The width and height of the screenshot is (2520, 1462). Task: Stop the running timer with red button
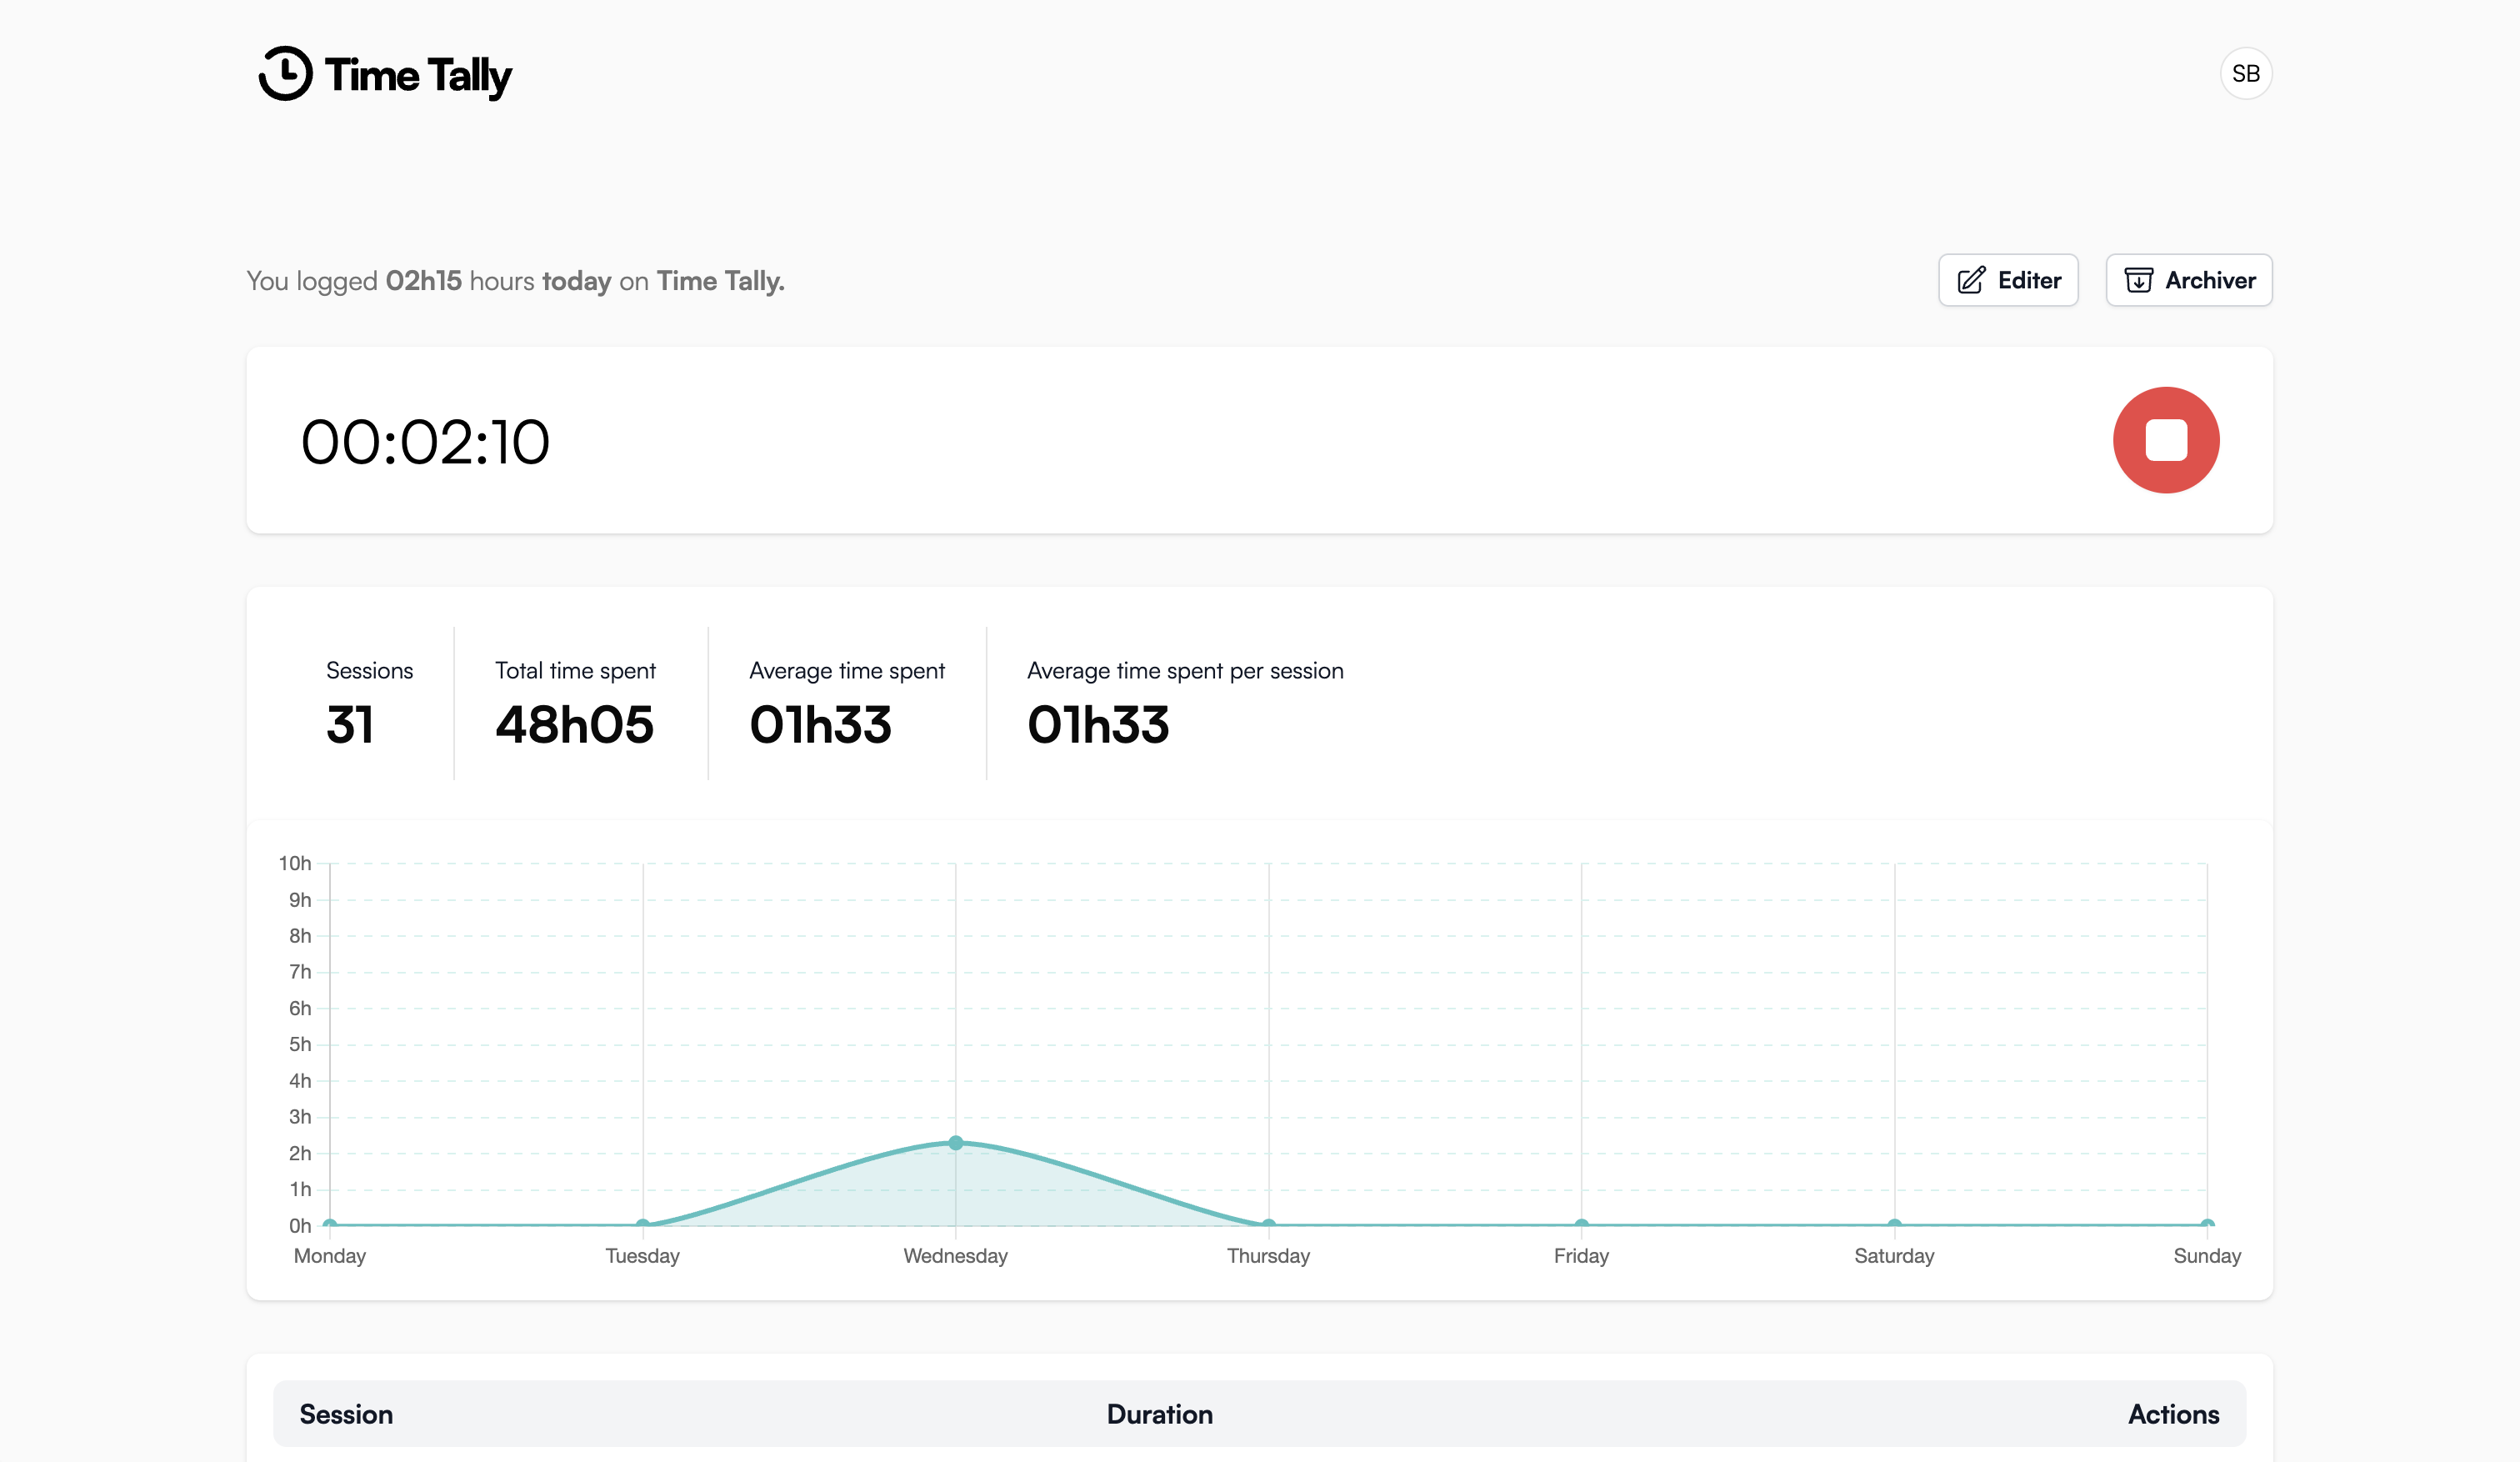click(x=2165, y=440)
